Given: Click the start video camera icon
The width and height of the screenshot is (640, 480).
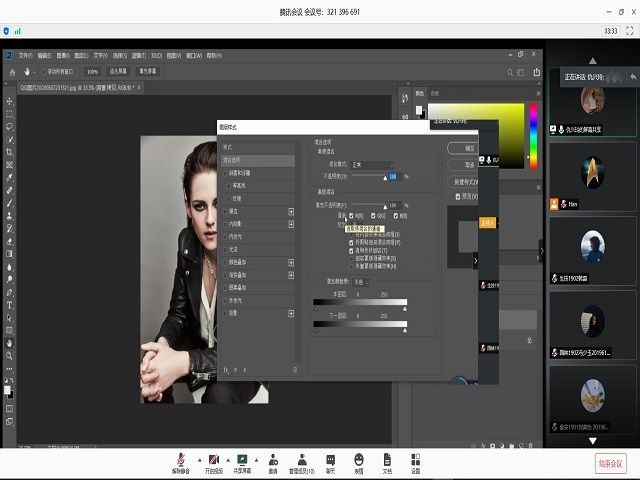Looking at the screenshot, I should pos(211,458).
